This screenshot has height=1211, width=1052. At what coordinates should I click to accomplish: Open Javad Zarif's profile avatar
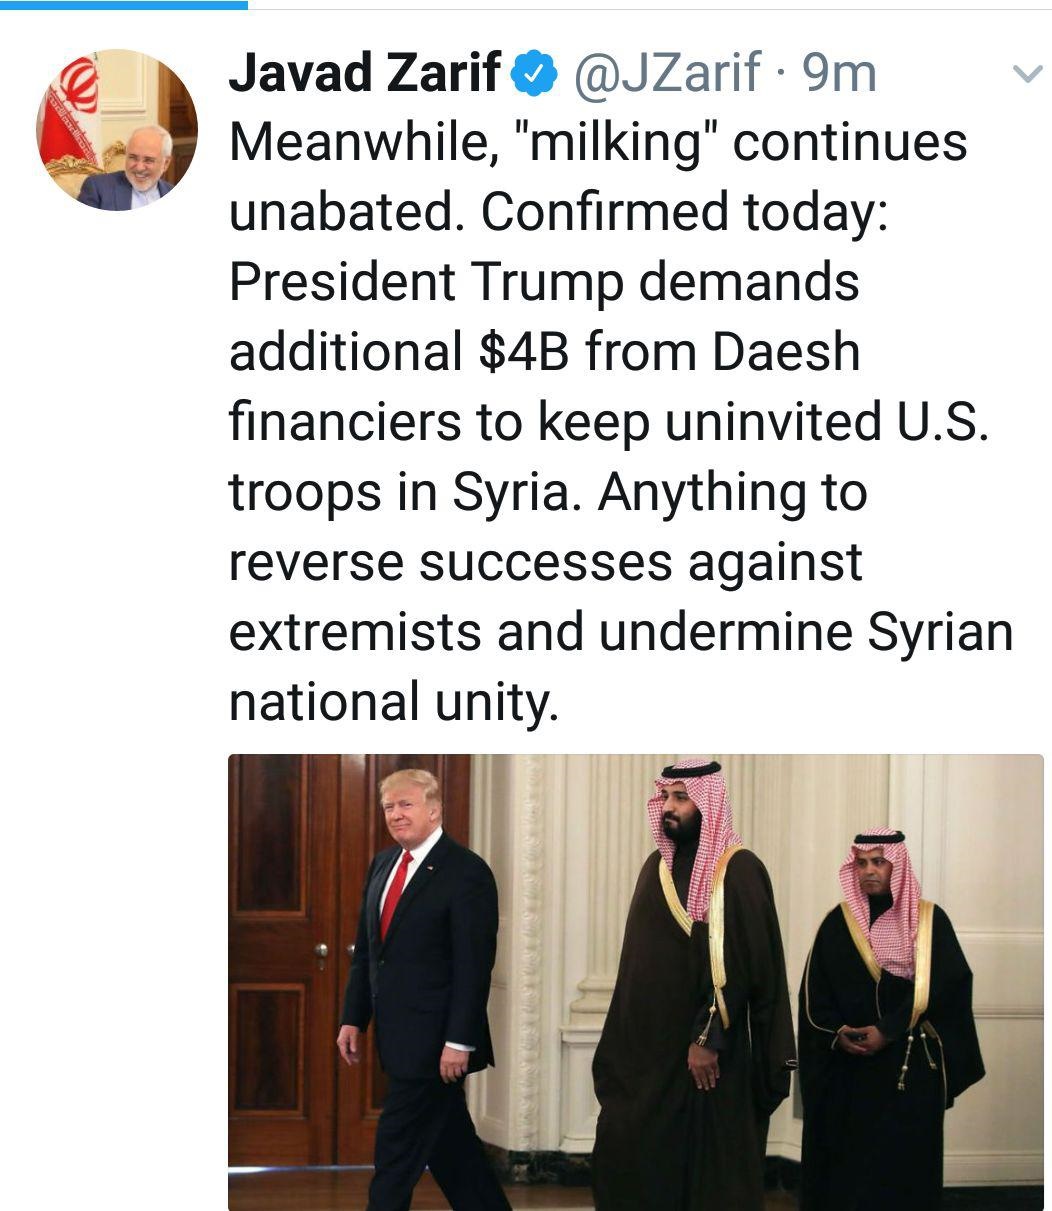[x=117, y=129]
